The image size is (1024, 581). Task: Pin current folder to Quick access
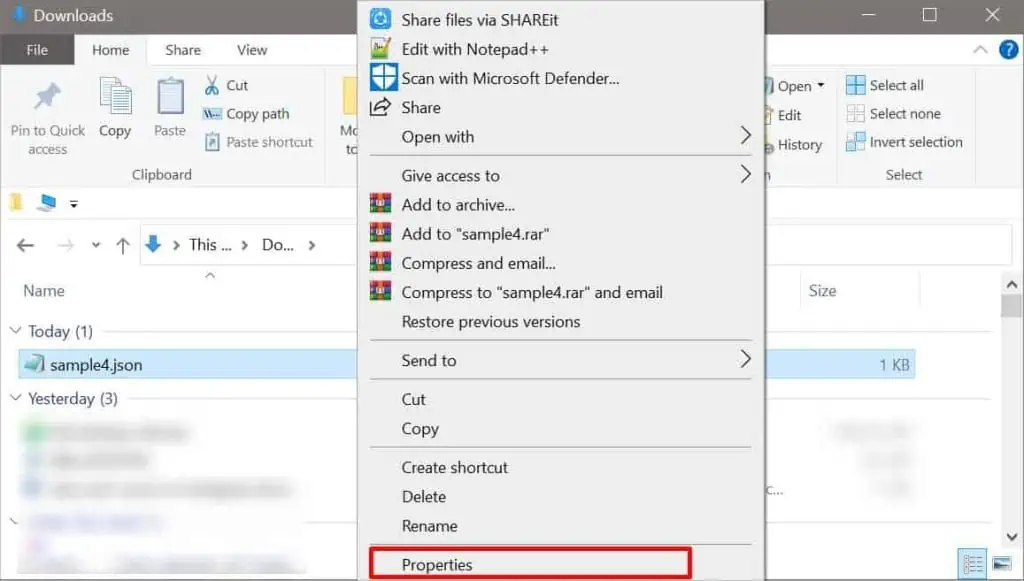pos(47,116)
